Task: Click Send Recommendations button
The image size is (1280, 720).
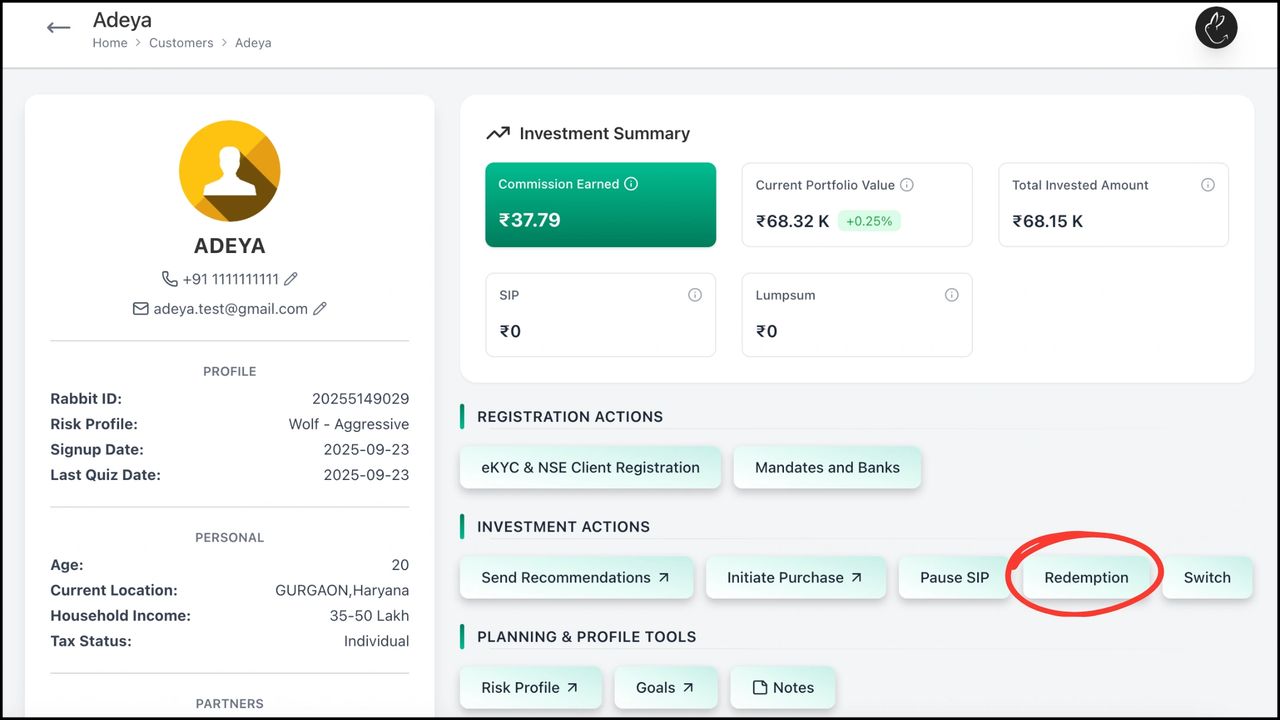Action: (576, 577)
